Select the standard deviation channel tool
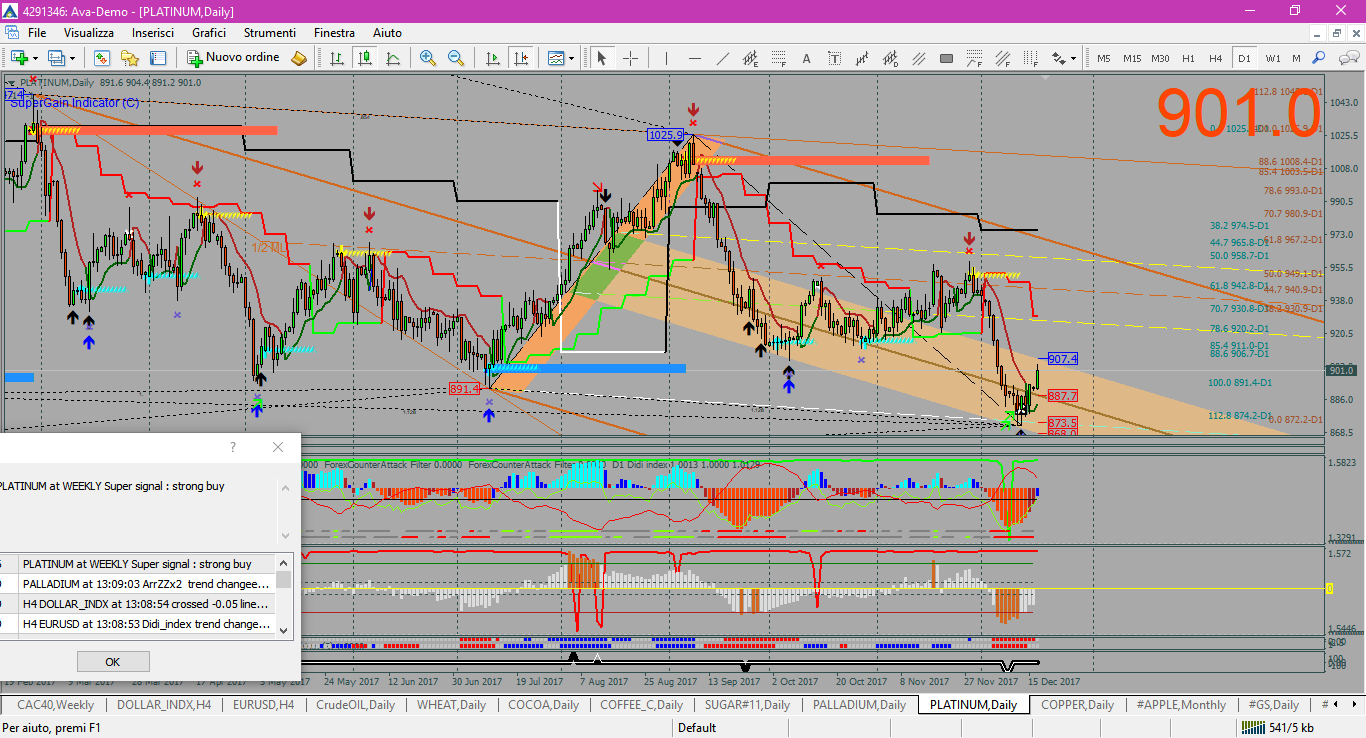The width and height of the screenshot is (1366, 738). tap(890, 58)
